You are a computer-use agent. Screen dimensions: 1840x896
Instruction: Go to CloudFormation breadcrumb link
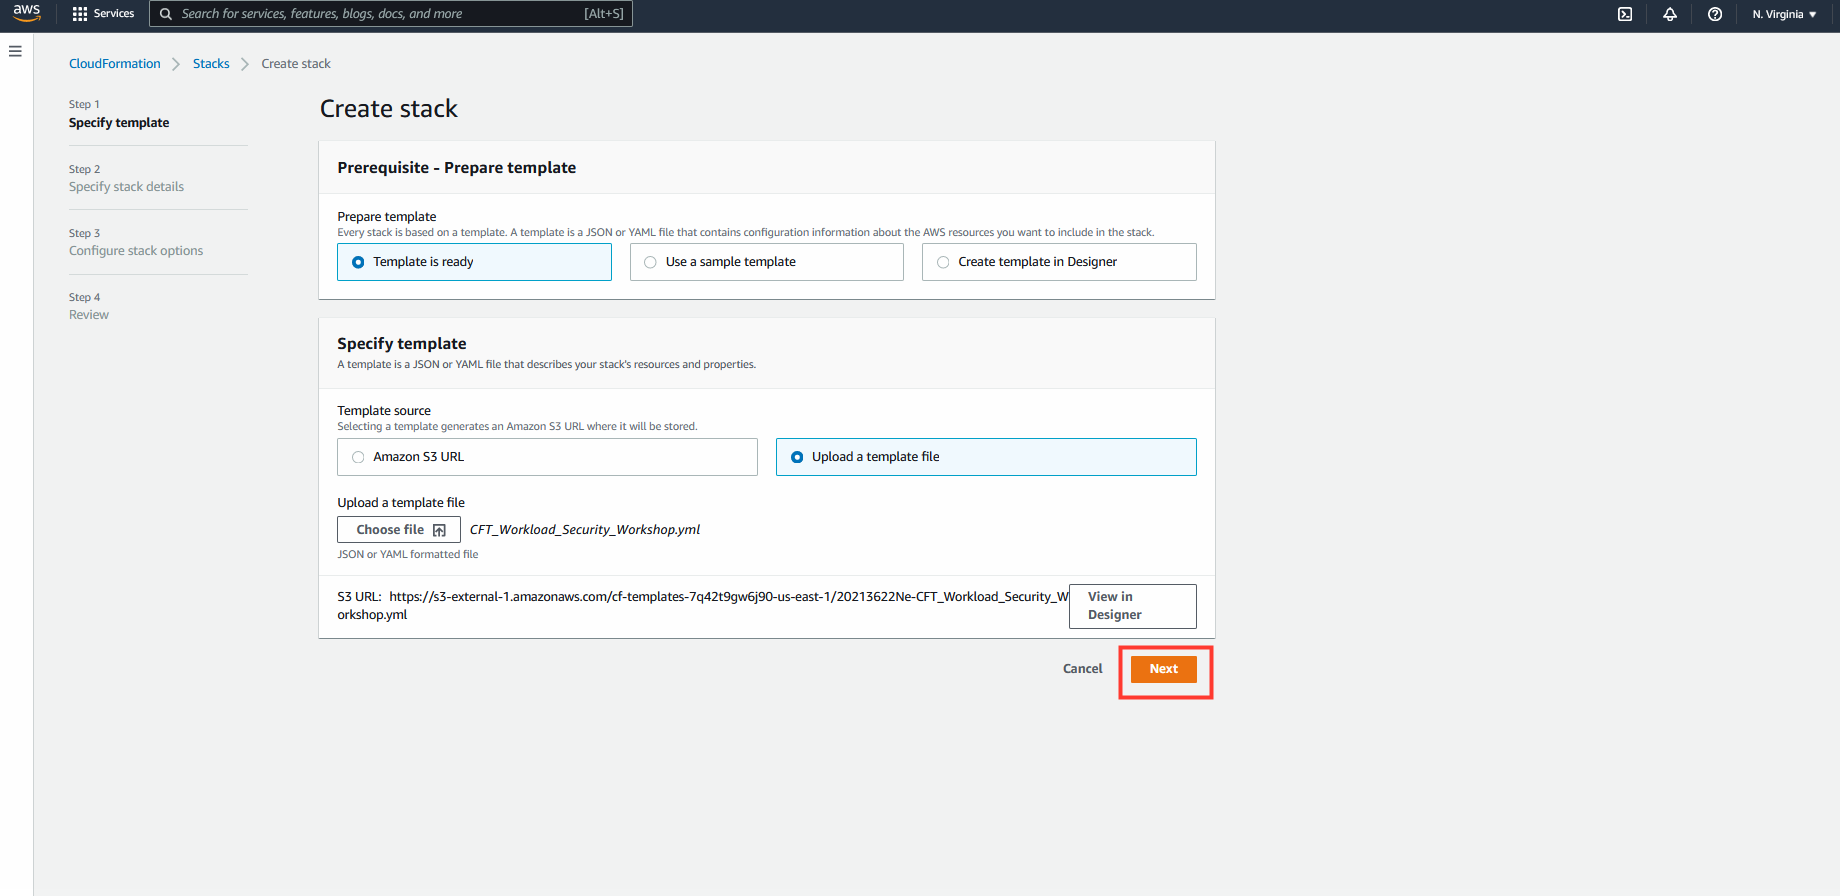click(x=115, y=63)
